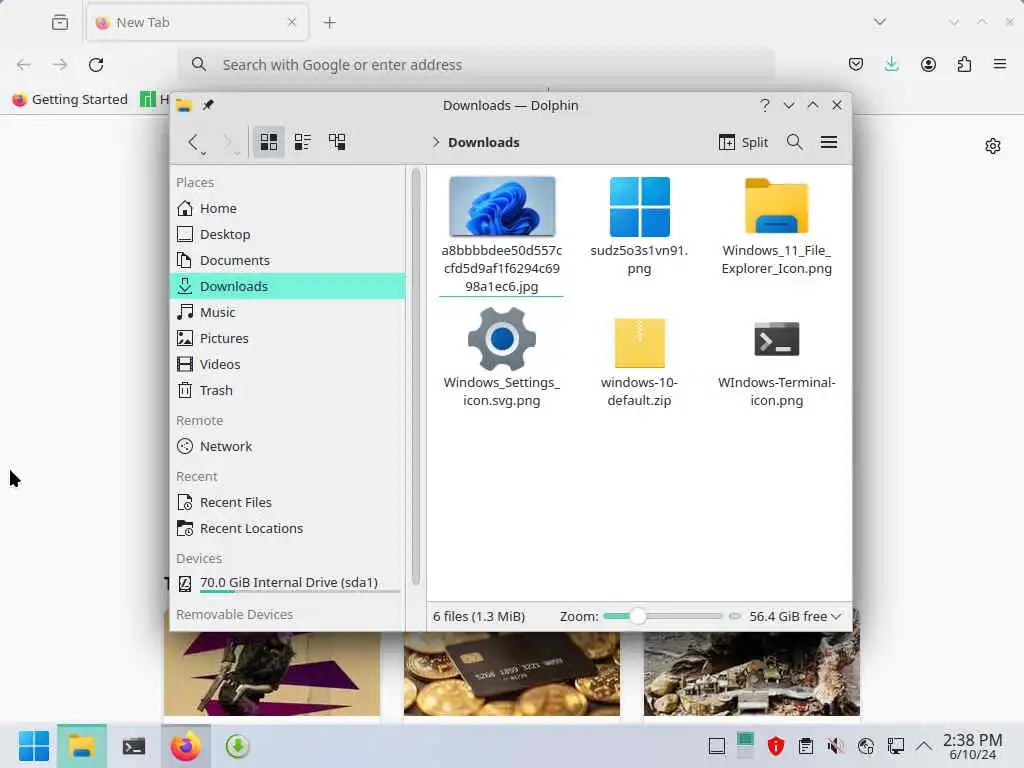Click the red shield tray icon
The height and width of the screenshot is (768, 1024).
coord(775,746)
